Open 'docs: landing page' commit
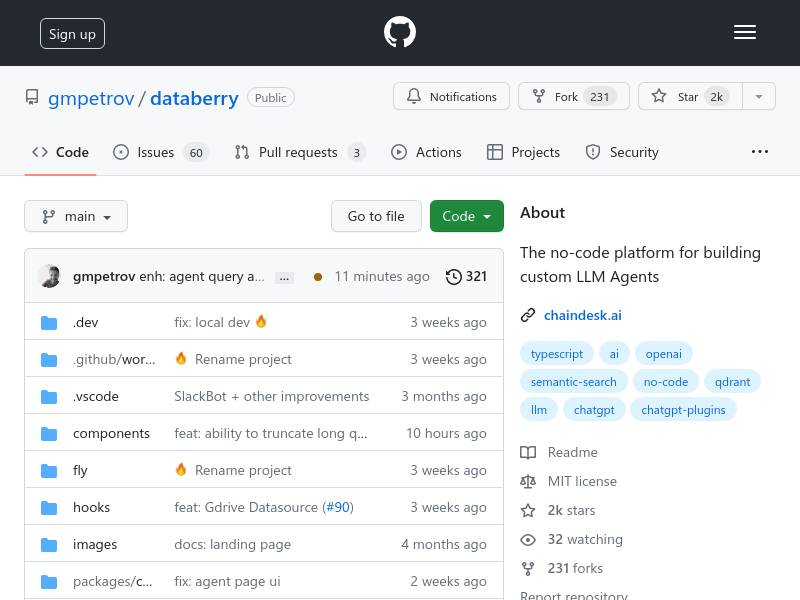 [x=232, y=544]
